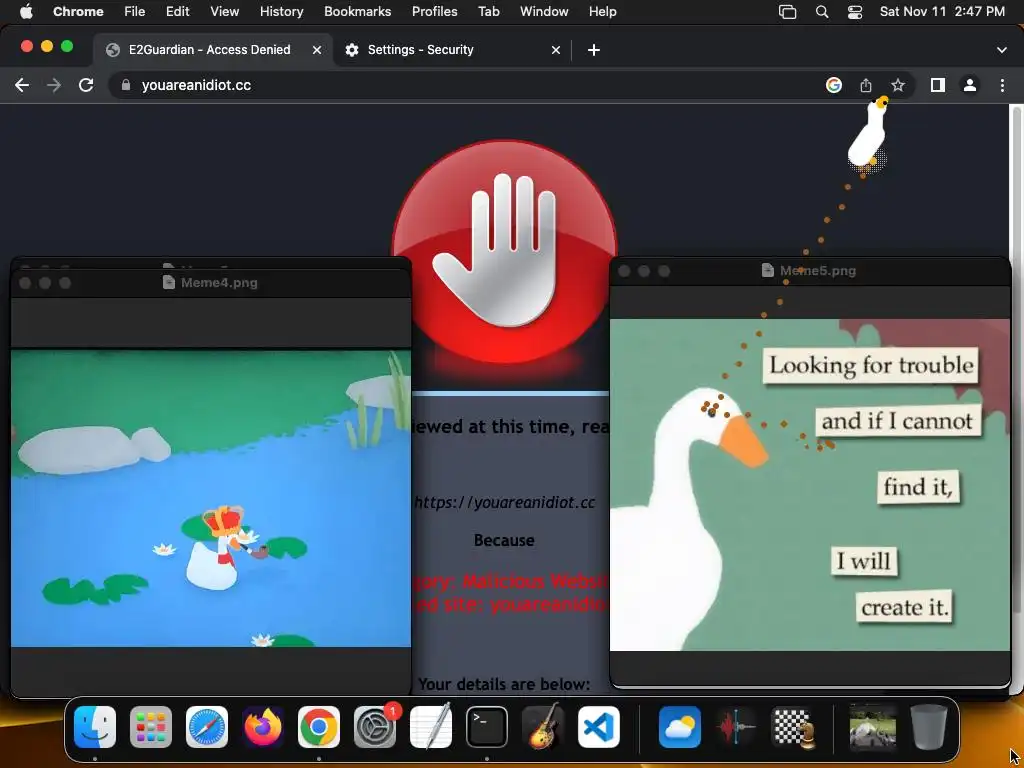Image resolution: width=1024 pixels, height=768 pixels.
Task: Open the Edit menu
Action: tap(178, 12)
